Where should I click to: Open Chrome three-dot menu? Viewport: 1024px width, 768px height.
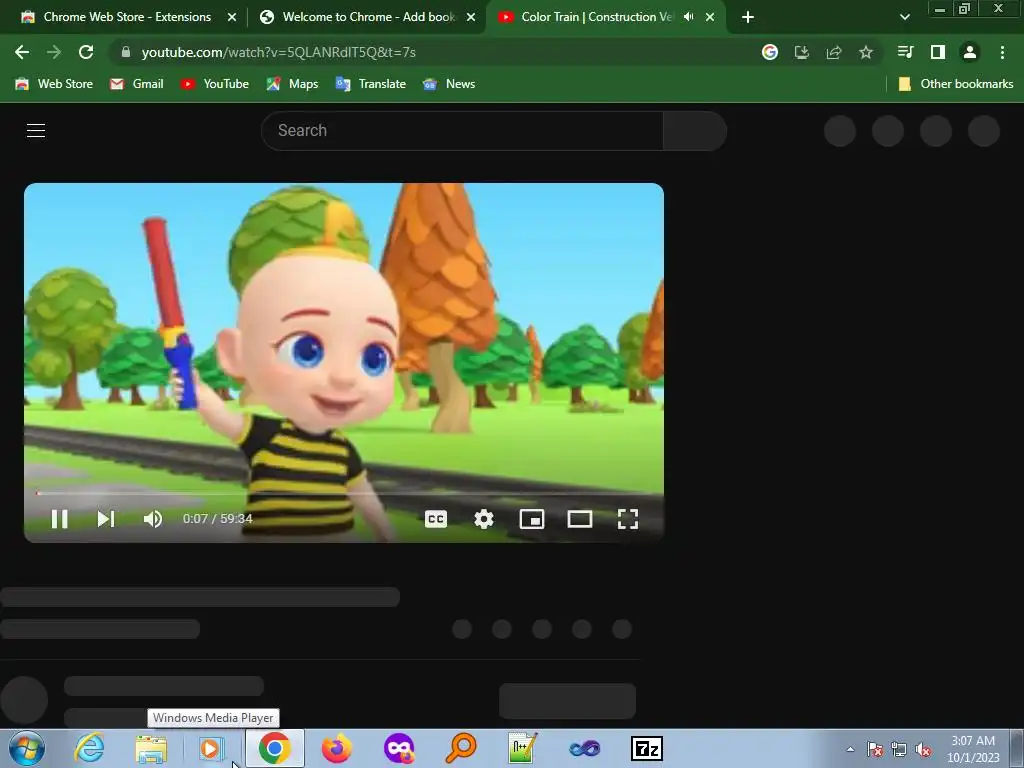pos(1002,52)
